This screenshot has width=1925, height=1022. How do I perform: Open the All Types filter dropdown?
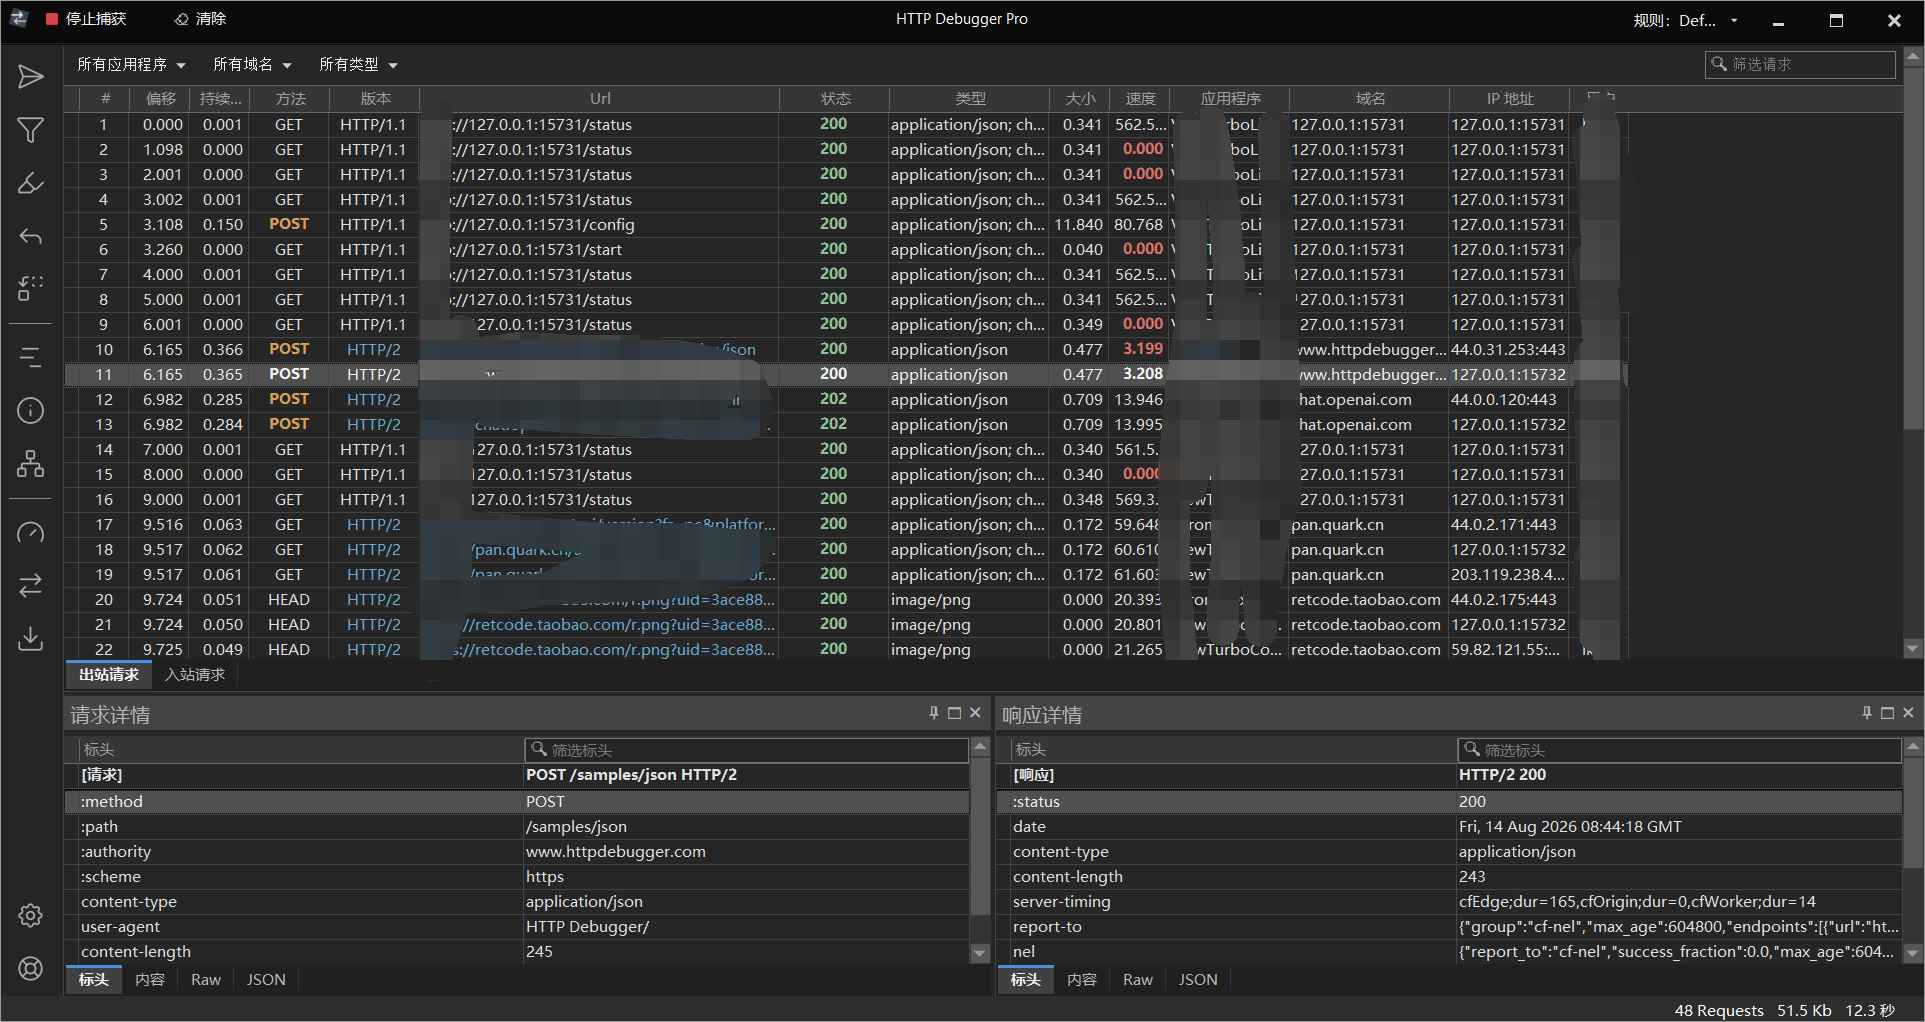coord(358,64)
